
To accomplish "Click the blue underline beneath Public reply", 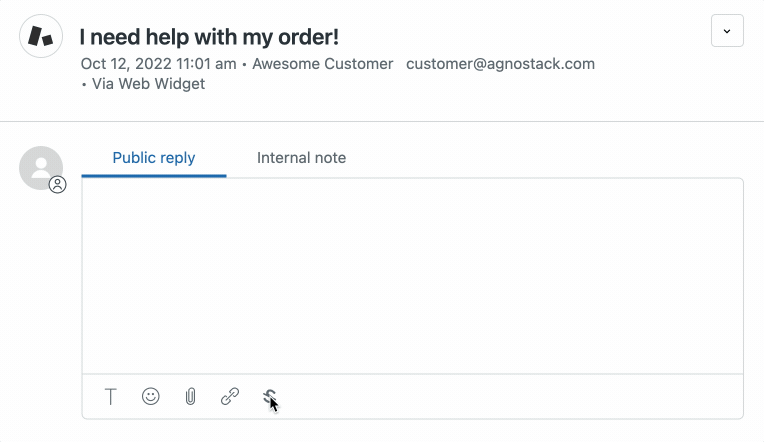I will coord(154,176).
